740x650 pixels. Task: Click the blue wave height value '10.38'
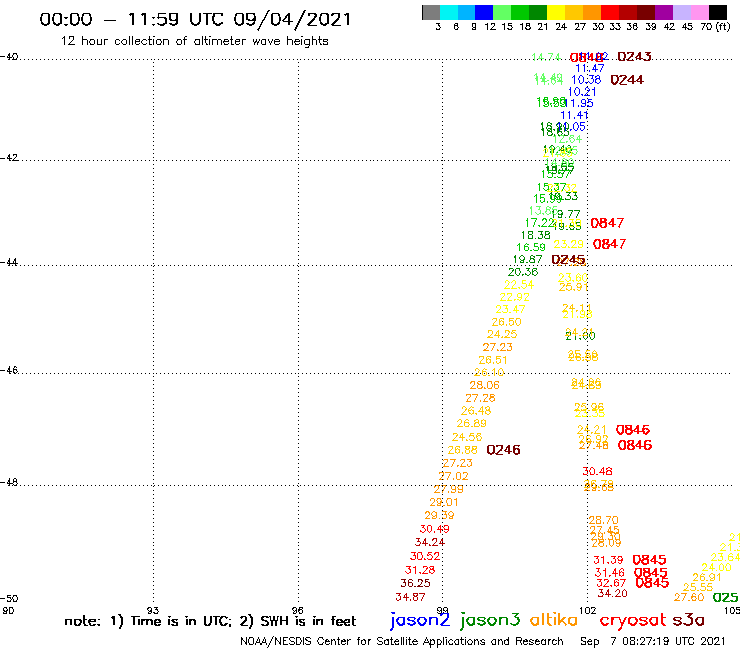(x=586, y=80)
